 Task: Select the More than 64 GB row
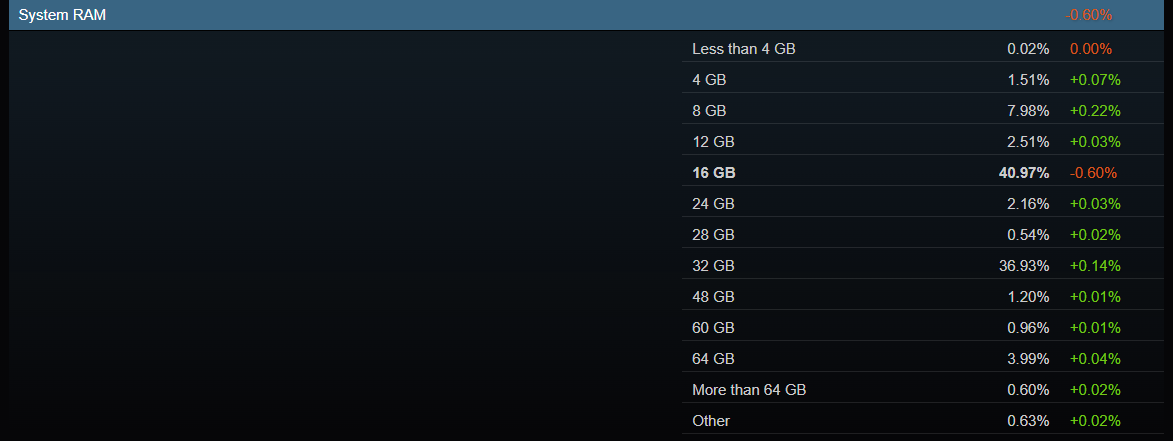[x=923, y=390]
